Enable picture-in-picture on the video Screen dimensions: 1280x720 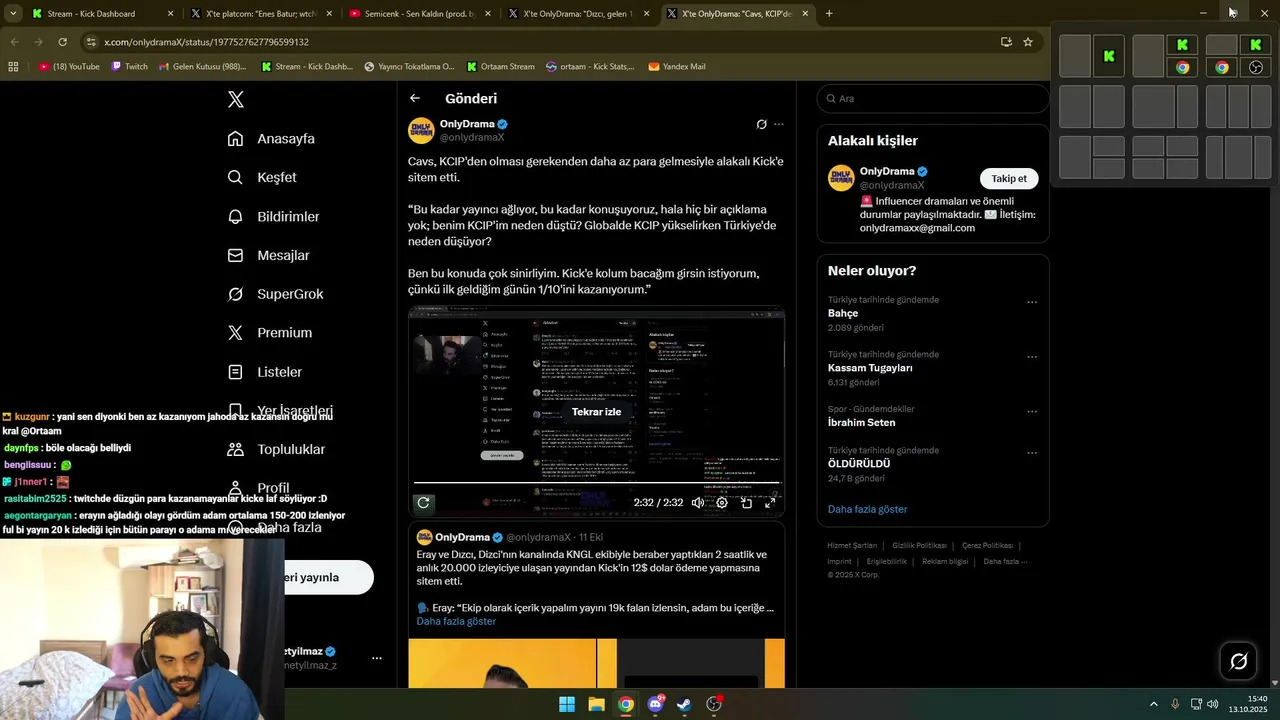point(746,503)
